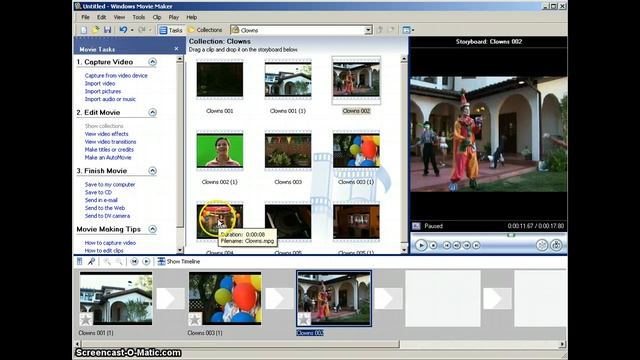Switch view with Show Timeline button
Screen dimensions: 640x360
[x=179, y=261]
